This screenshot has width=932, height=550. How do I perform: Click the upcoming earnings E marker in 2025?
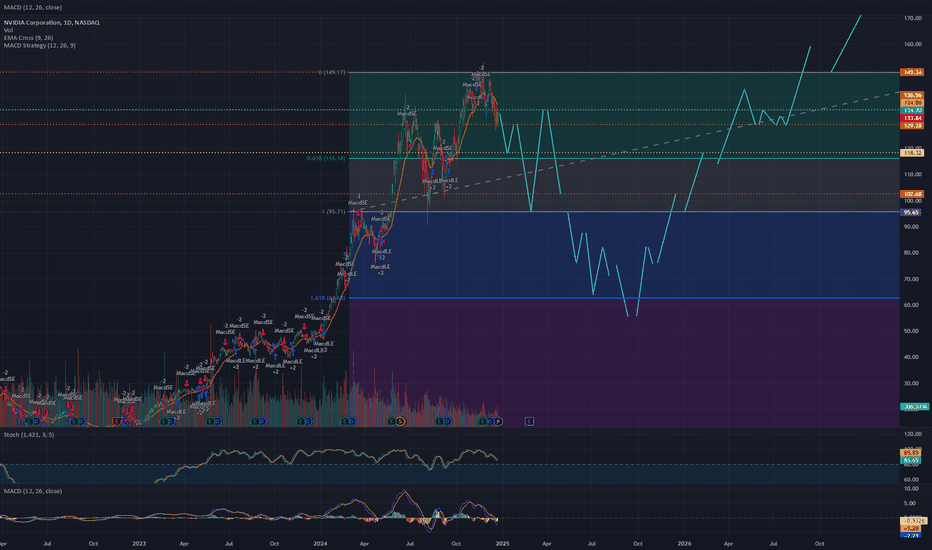(529, 422)
